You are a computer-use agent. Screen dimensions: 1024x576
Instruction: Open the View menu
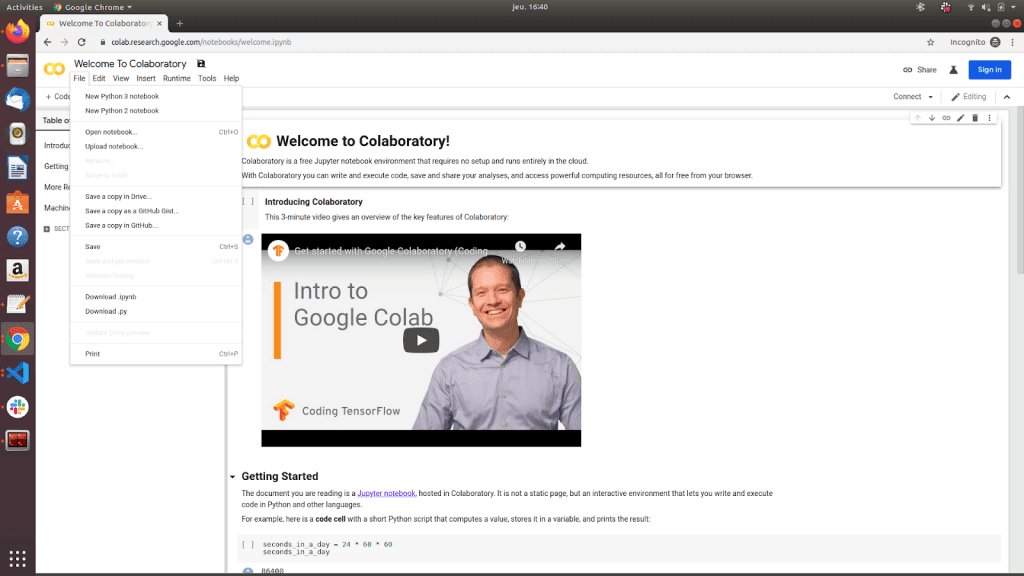(x=121, y=78)
